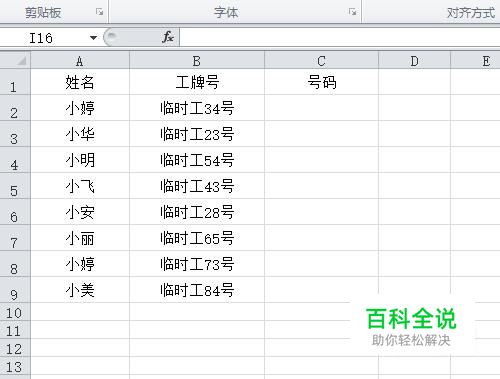Screen dimensions: 500x379
Task: Select row 5 header
Action: point(15,186)
